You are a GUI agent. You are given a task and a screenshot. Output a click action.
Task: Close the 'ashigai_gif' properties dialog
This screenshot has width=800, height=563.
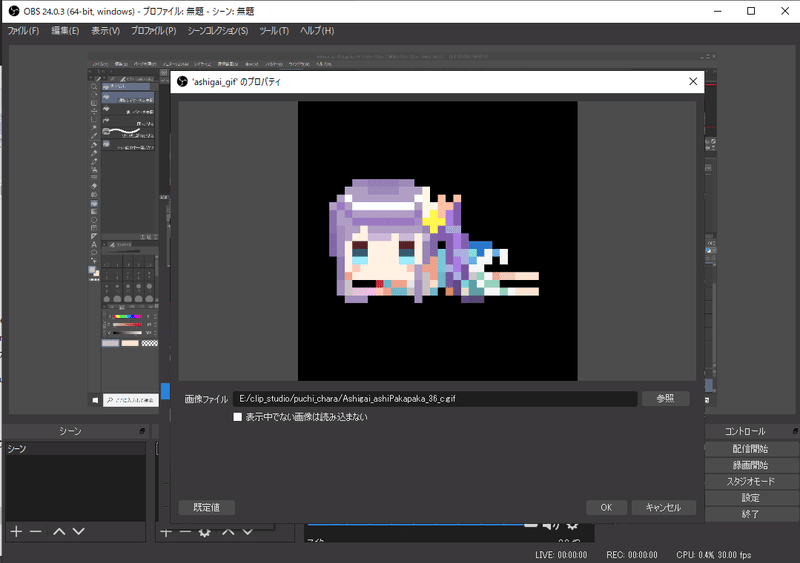pyautogui.click(x=693, y=82)
